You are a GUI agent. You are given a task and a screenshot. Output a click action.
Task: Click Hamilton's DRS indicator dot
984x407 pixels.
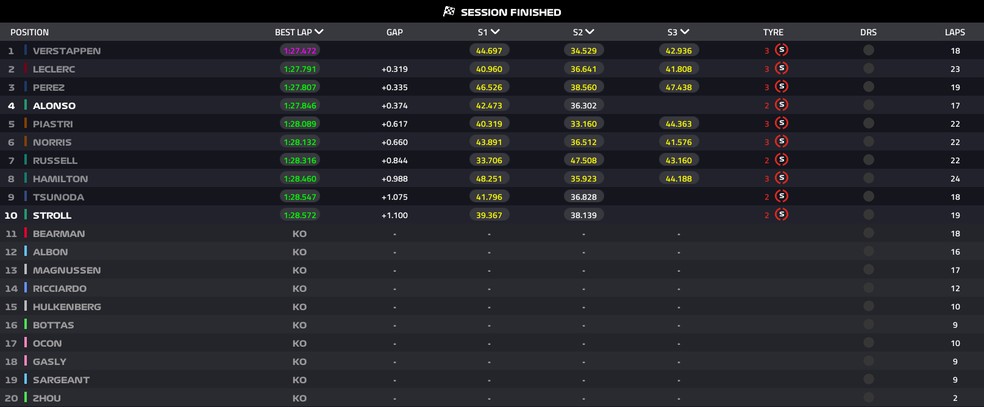[x=869, y=178]
